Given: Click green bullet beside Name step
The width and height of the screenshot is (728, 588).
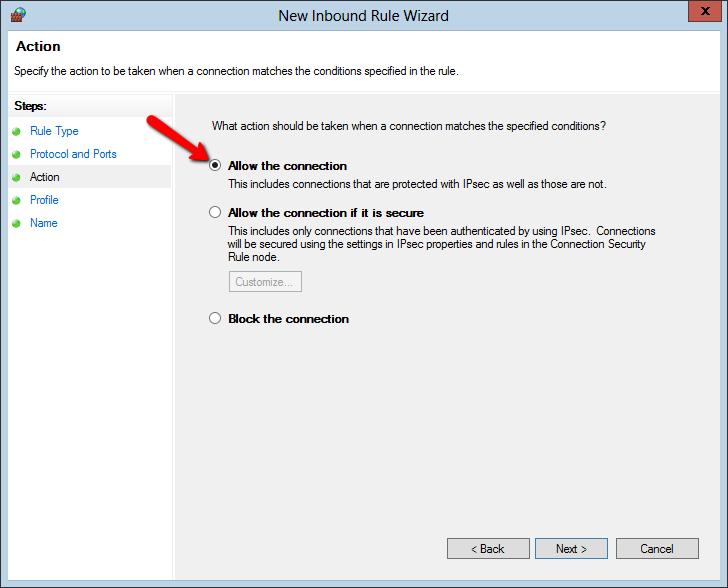Looking at the screenshot, I should [16, 223].
